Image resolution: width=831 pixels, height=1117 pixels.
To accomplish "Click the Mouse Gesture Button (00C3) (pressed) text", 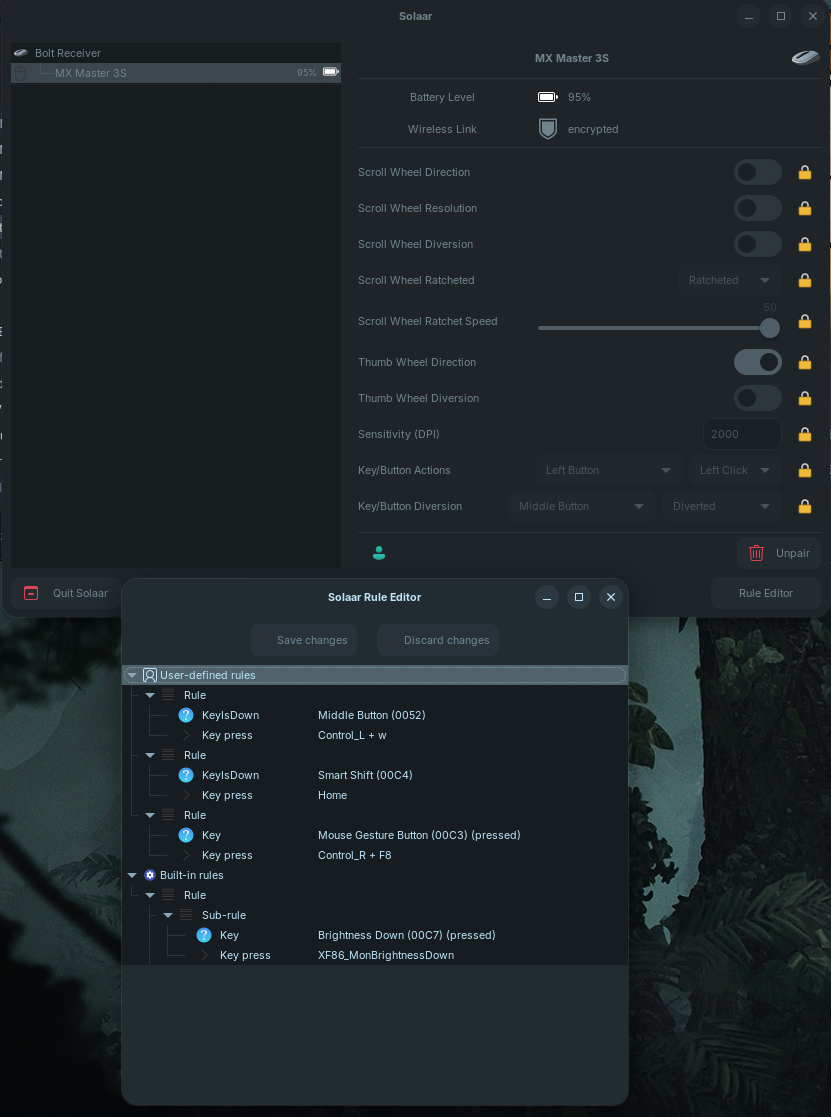I will pyautogui.click(x=419, y=835).
